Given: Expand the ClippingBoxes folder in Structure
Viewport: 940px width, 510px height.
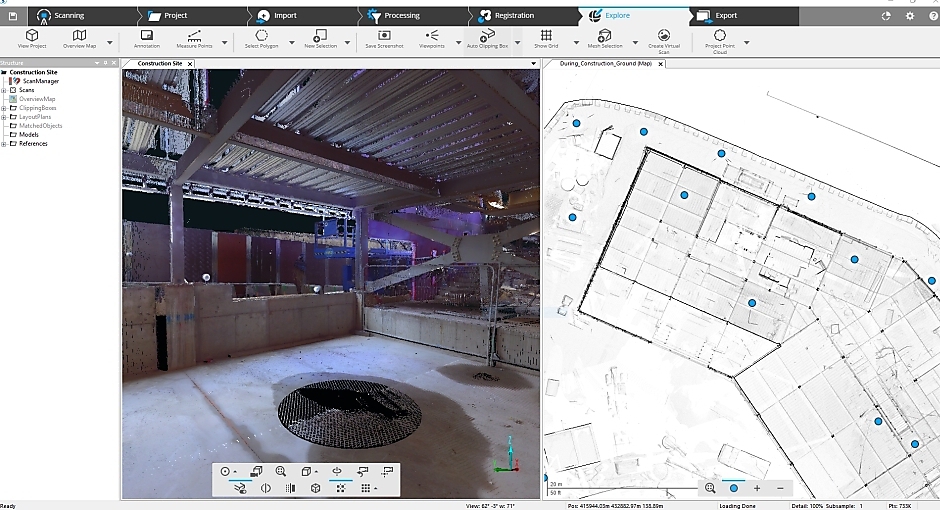Looking at the screenshot, I should (x=4, y=108).
